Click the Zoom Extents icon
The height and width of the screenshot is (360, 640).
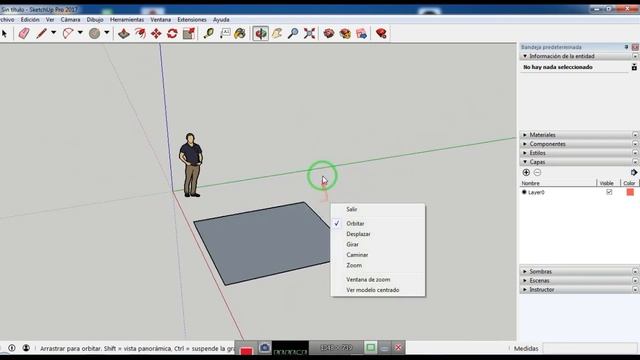tap(309, 33)
